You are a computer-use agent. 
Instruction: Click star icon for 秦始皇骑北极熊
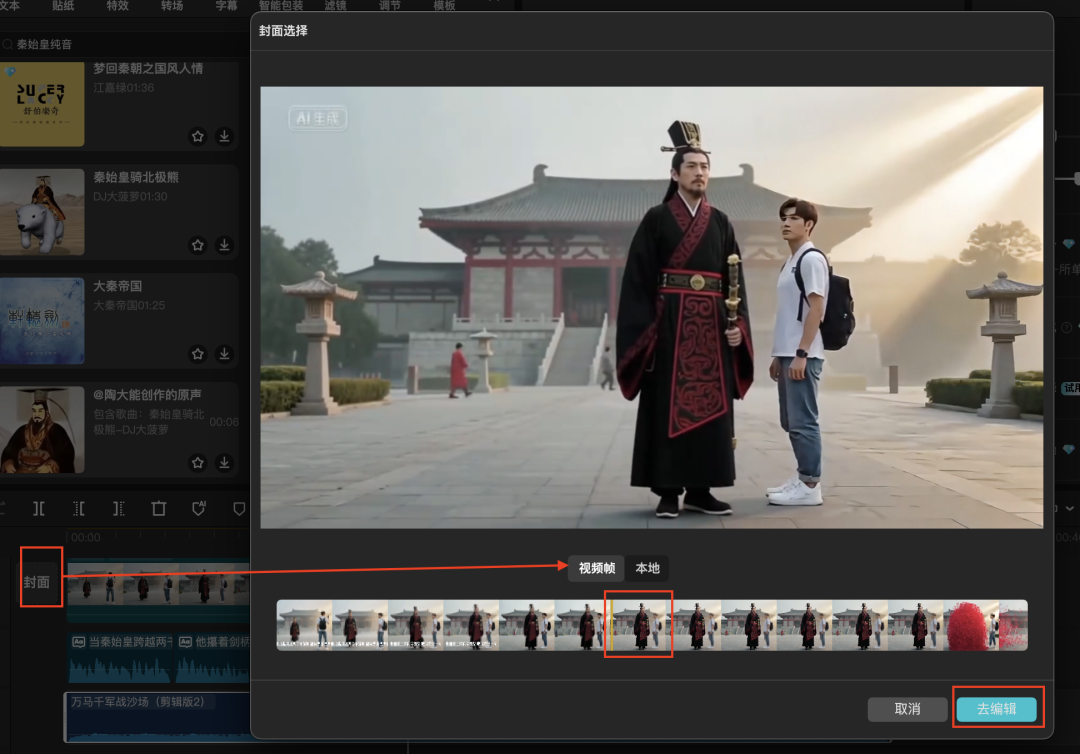click(x=198, y=245)
